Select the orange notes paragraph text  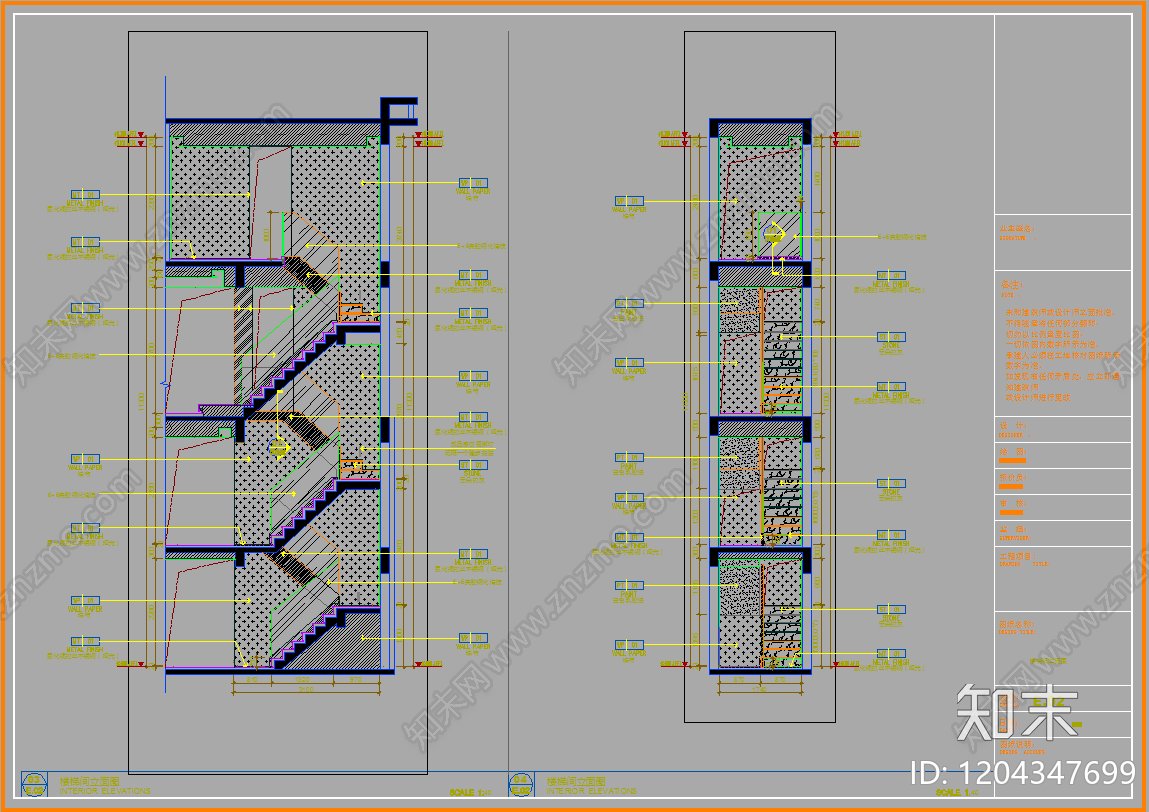click(x=1060, y=355)
